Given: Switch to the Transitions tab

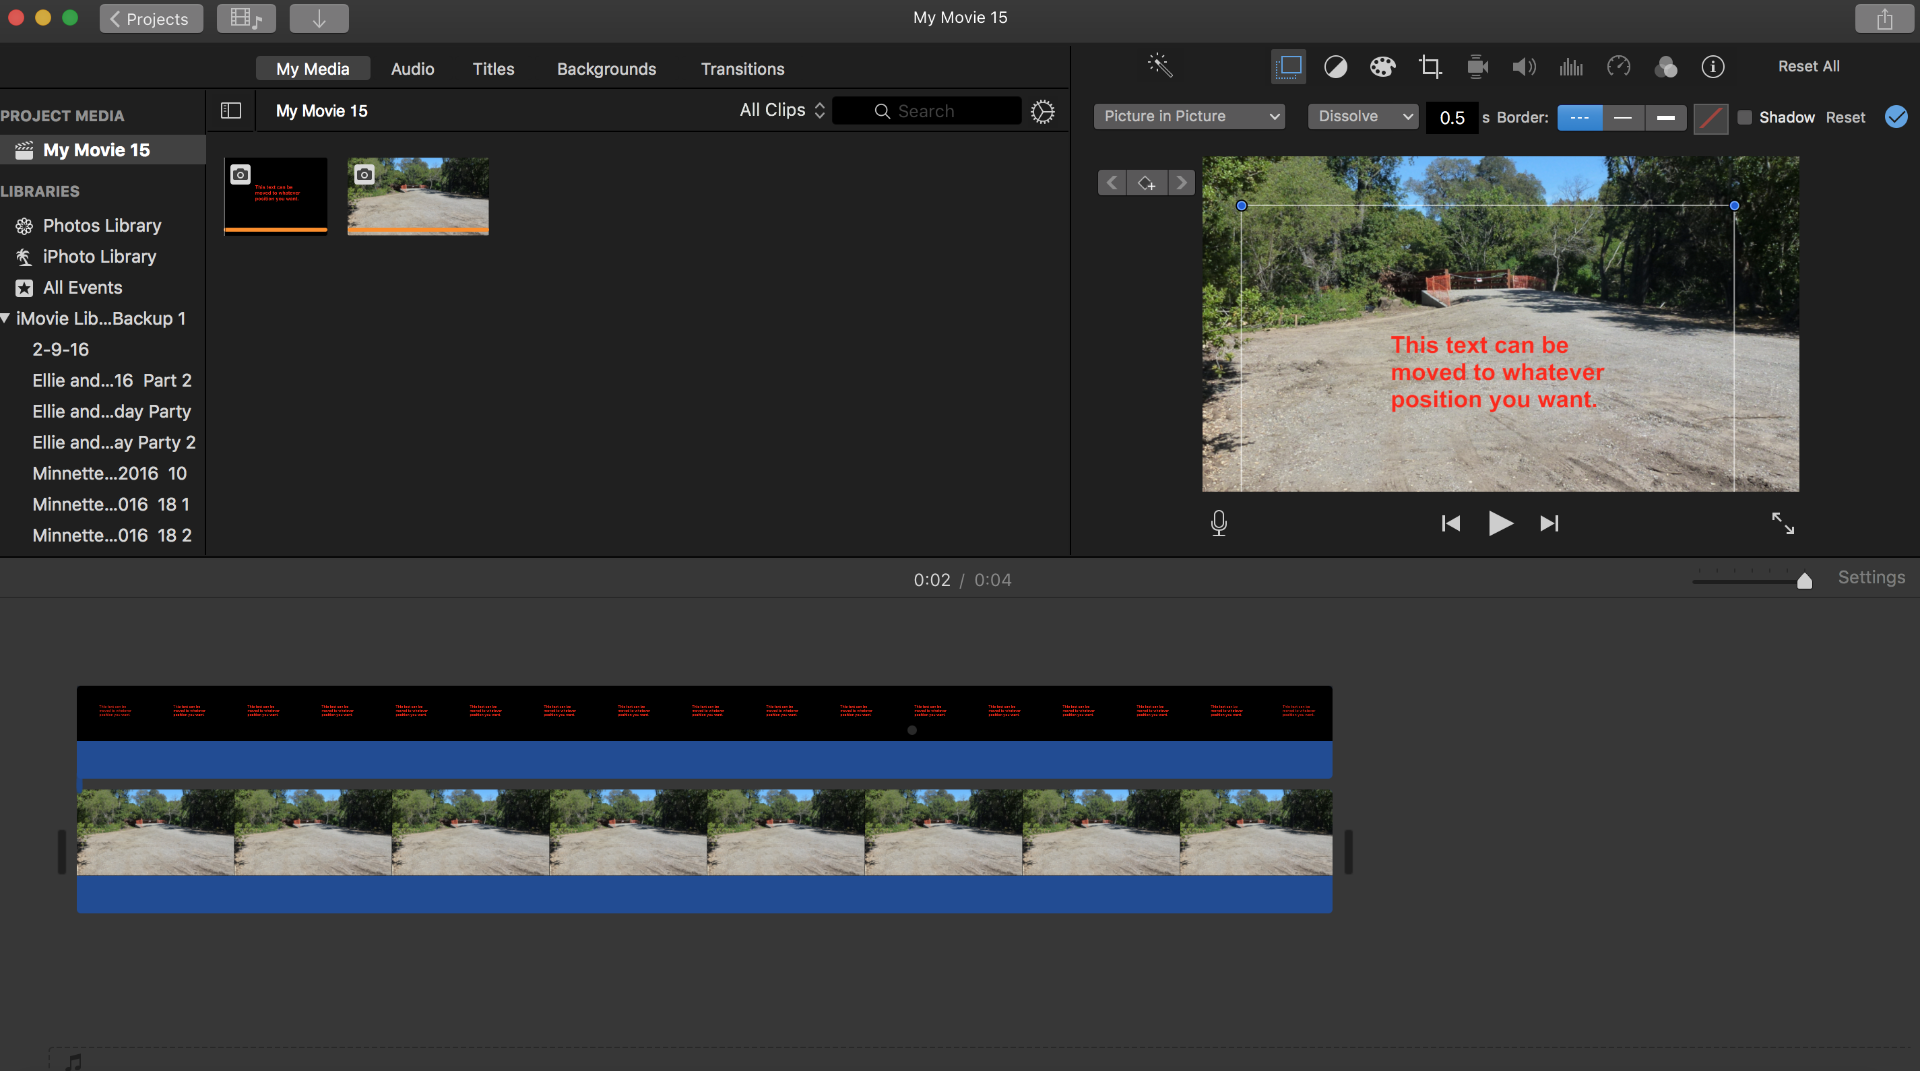Looking at the screenshot, I should point(742,69).
